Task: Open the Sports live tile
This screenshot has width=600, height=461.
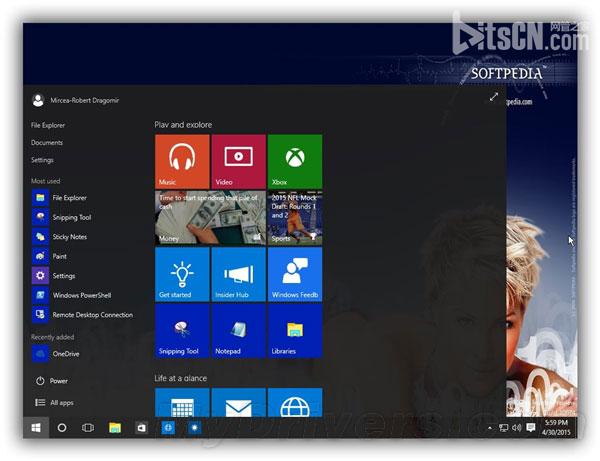Action: click(x=295, y=218)
